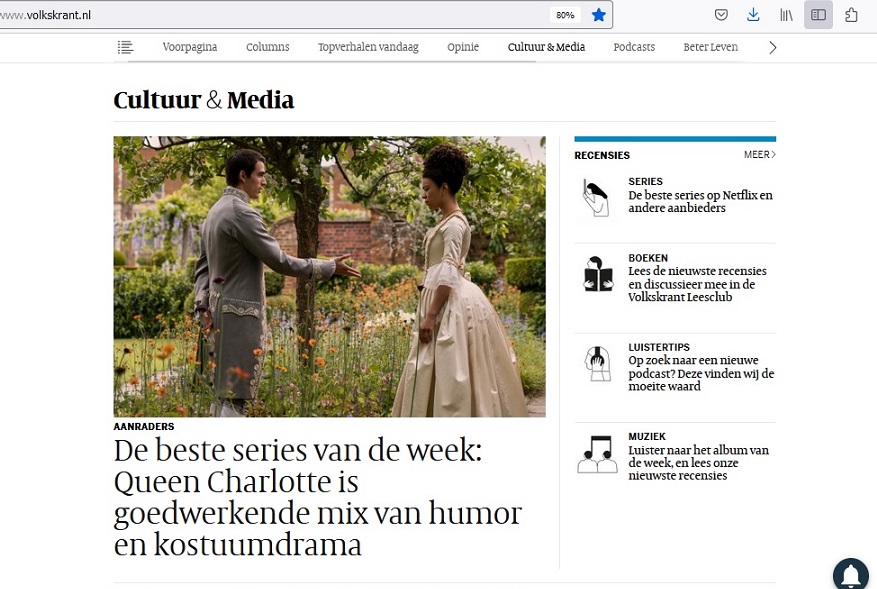Open the best Netflix series link
Image resolution: width=877 pixels, height=589 pixels.
(700, 201)
